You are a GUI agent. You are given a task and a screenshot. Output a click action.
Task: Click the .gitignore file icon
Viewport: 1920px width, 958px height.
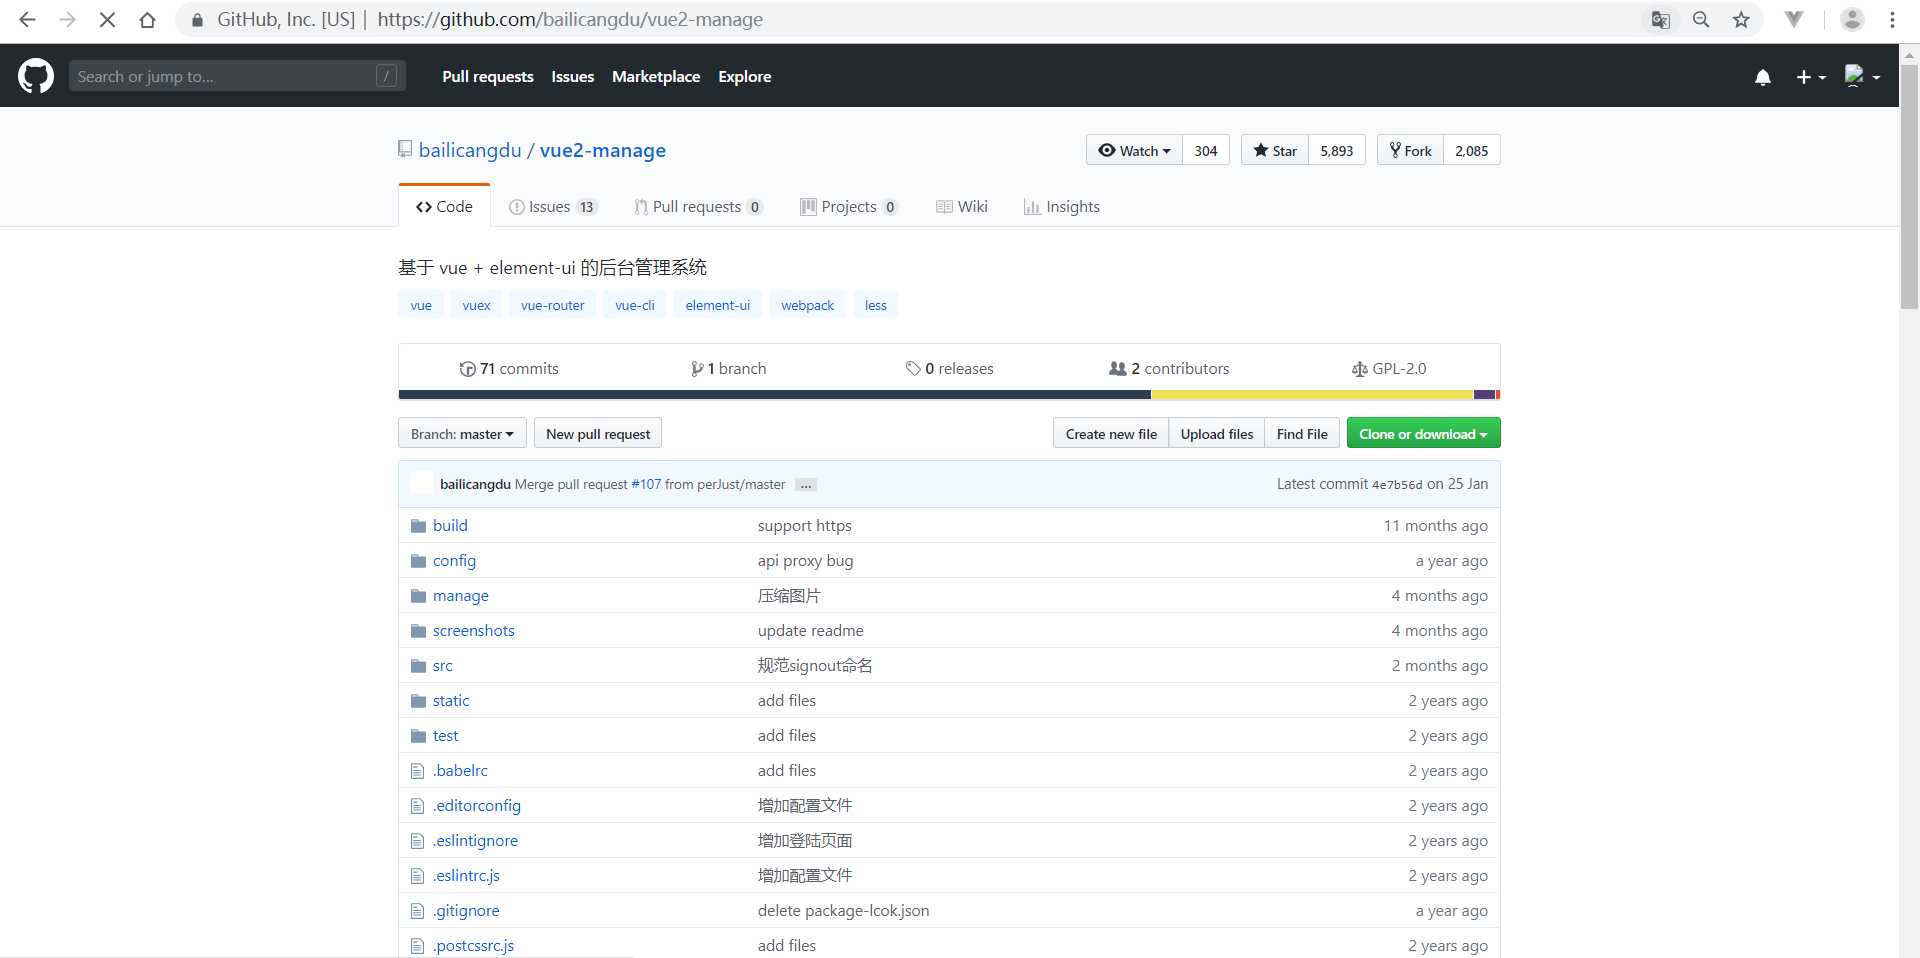pyautogui.click(x=418, y=911)
